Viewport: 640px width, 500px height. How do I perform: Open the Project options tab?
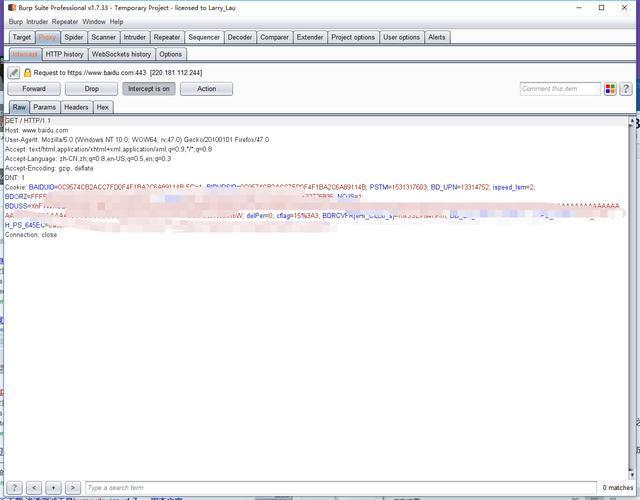click(353, 37)
